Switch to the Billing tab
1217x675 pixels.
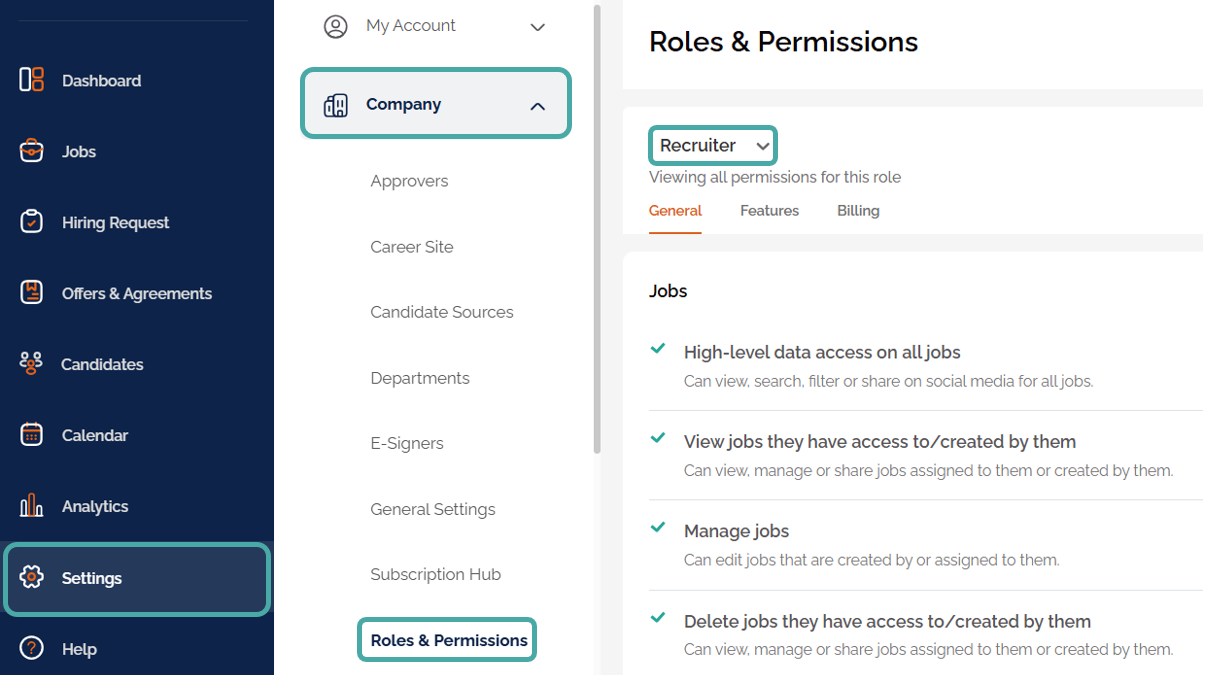point(858,211)
